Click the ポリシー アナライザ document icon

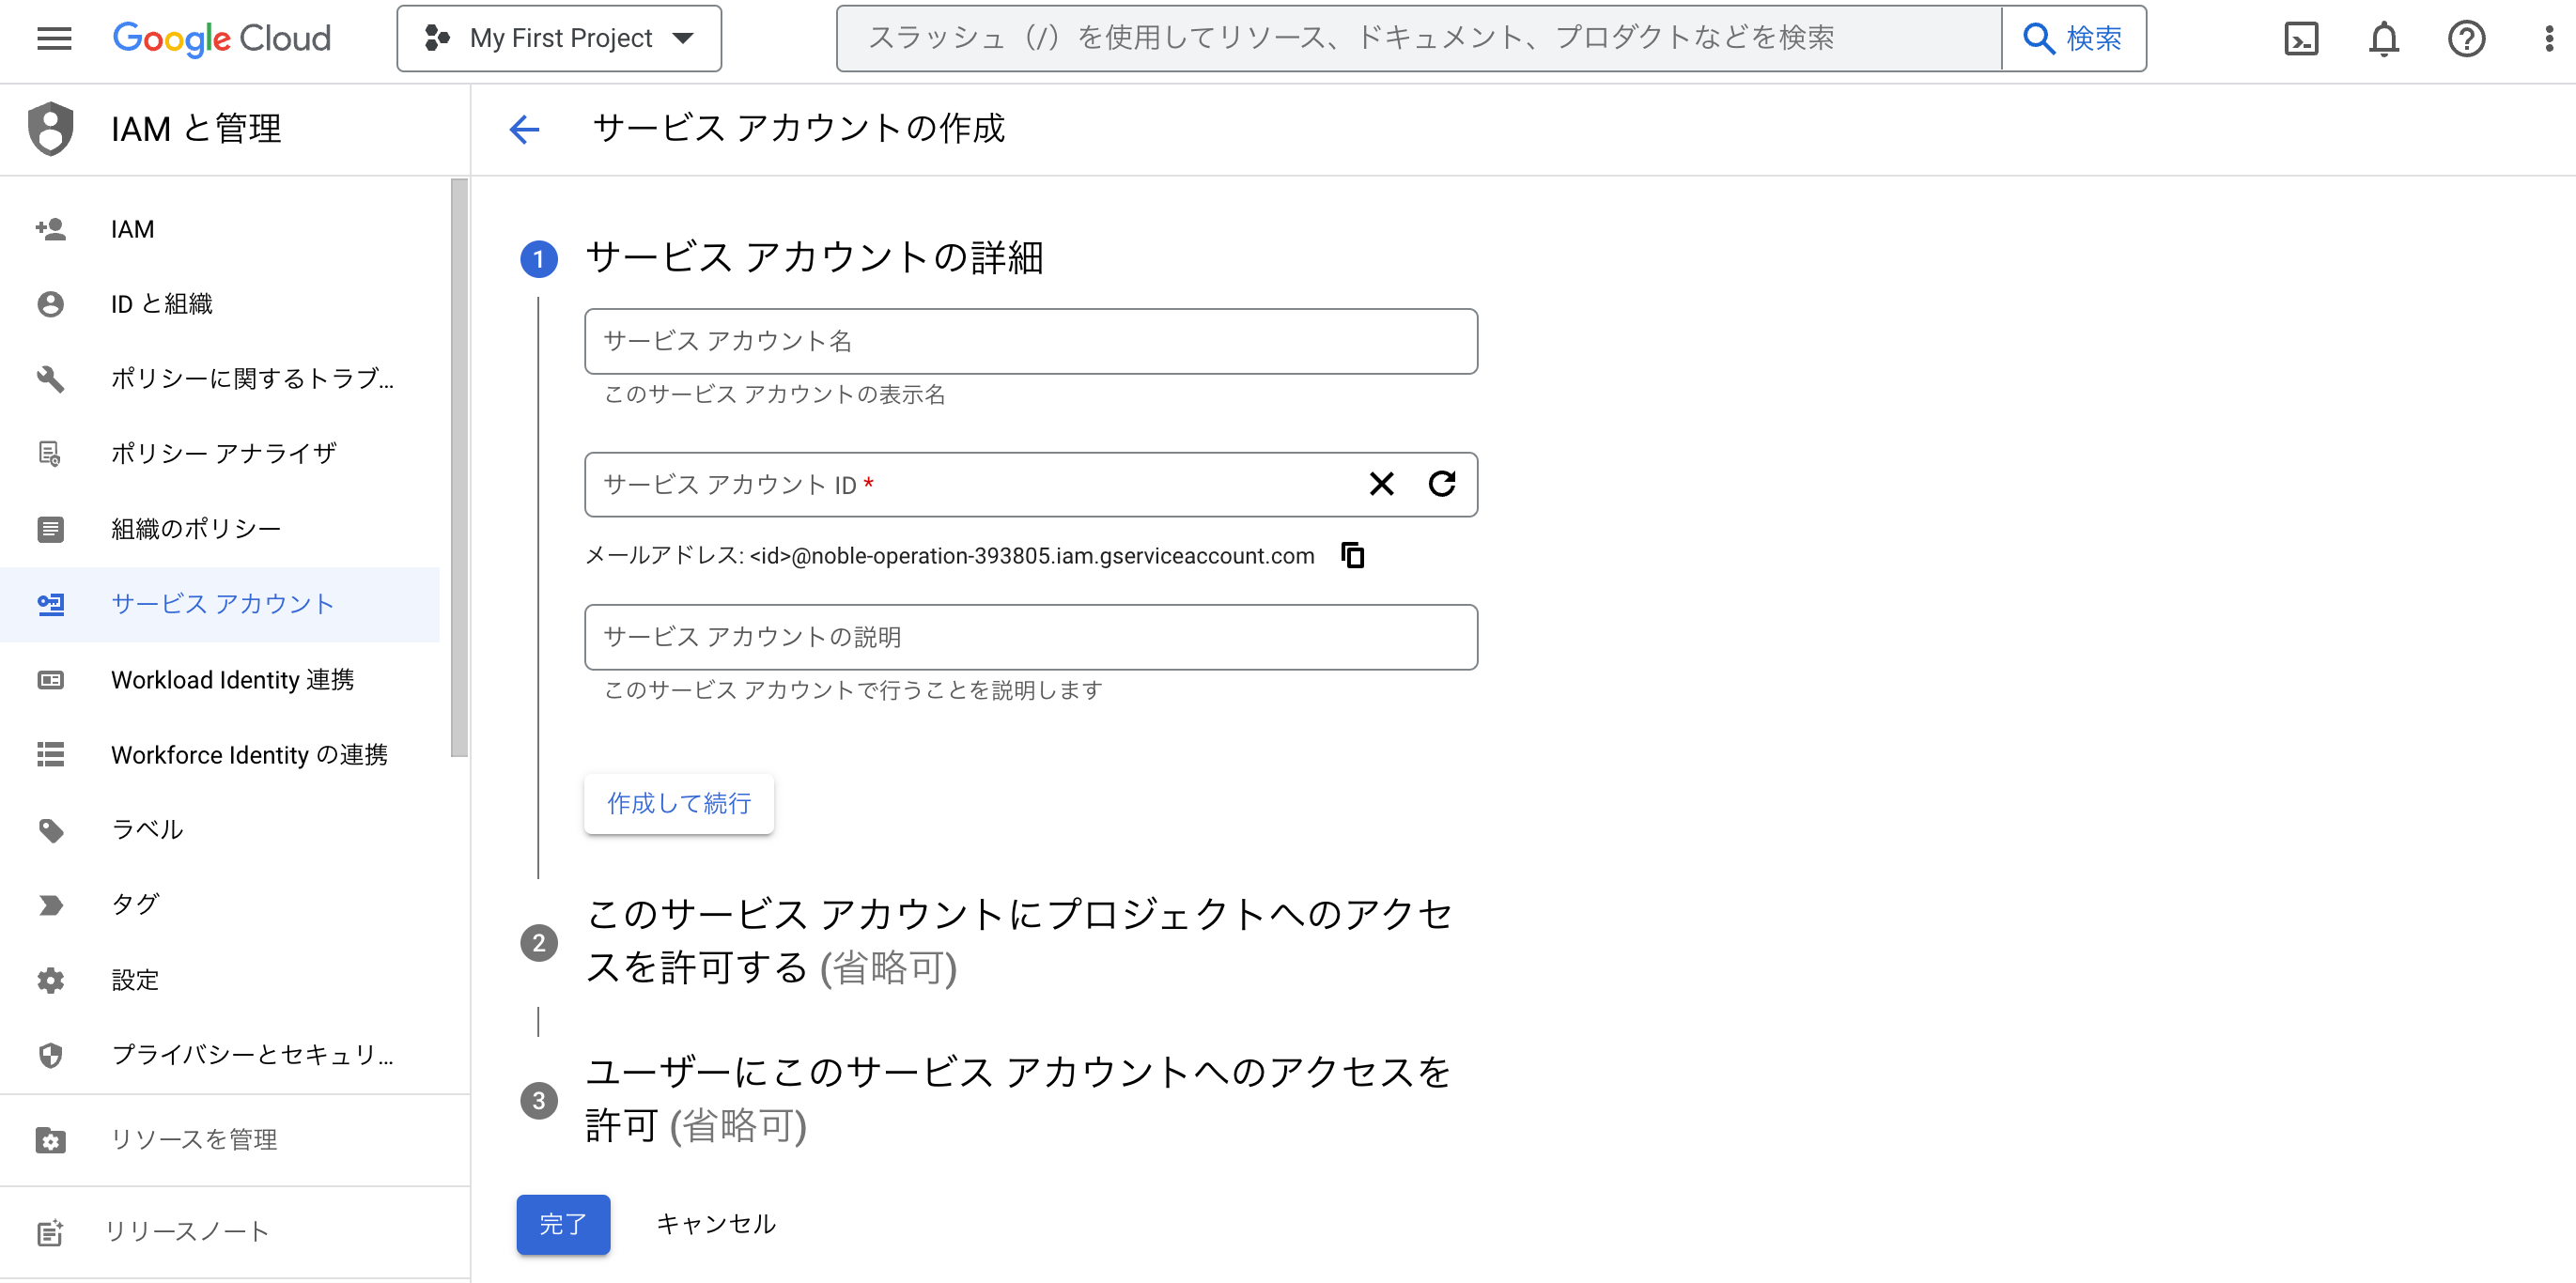click(51, 454)
